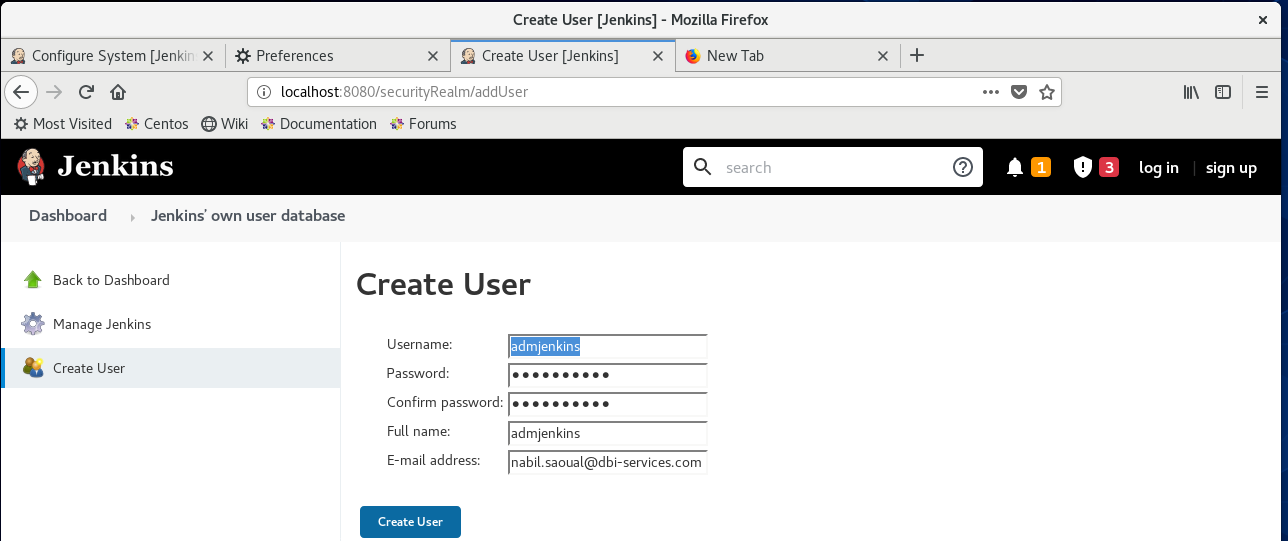The width and height of the screenshot is (1288, 541).
Task: Toggle the sidebar view icon
Action: [1223, 92]
